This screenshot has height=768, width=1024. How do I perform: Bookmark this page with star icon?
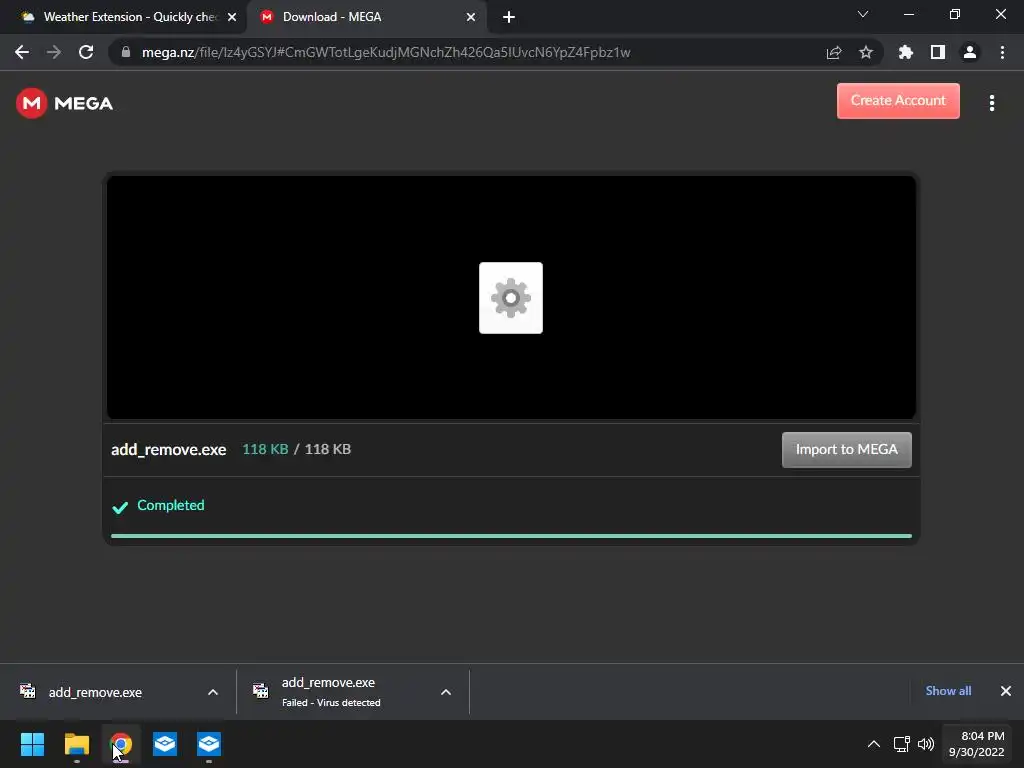pos(866,52)
